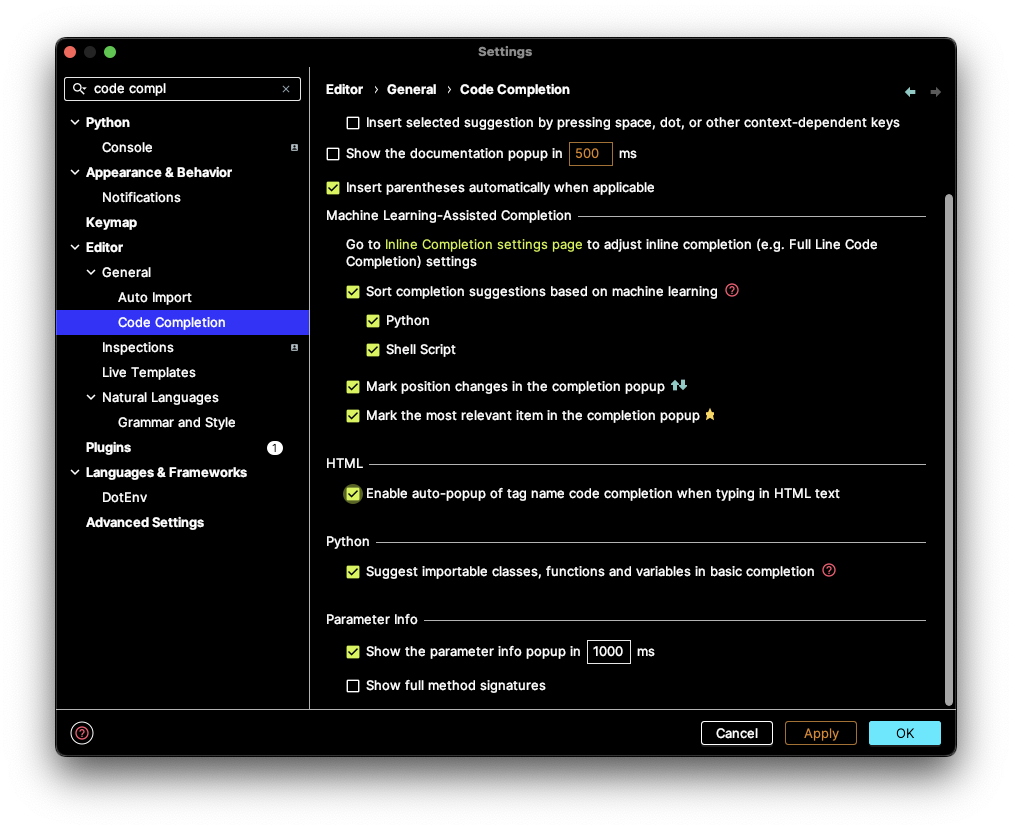The width and height of the screenshot is (1012, 830).
Task: Clear the settings search field text
Action: (x=286, y=89)
